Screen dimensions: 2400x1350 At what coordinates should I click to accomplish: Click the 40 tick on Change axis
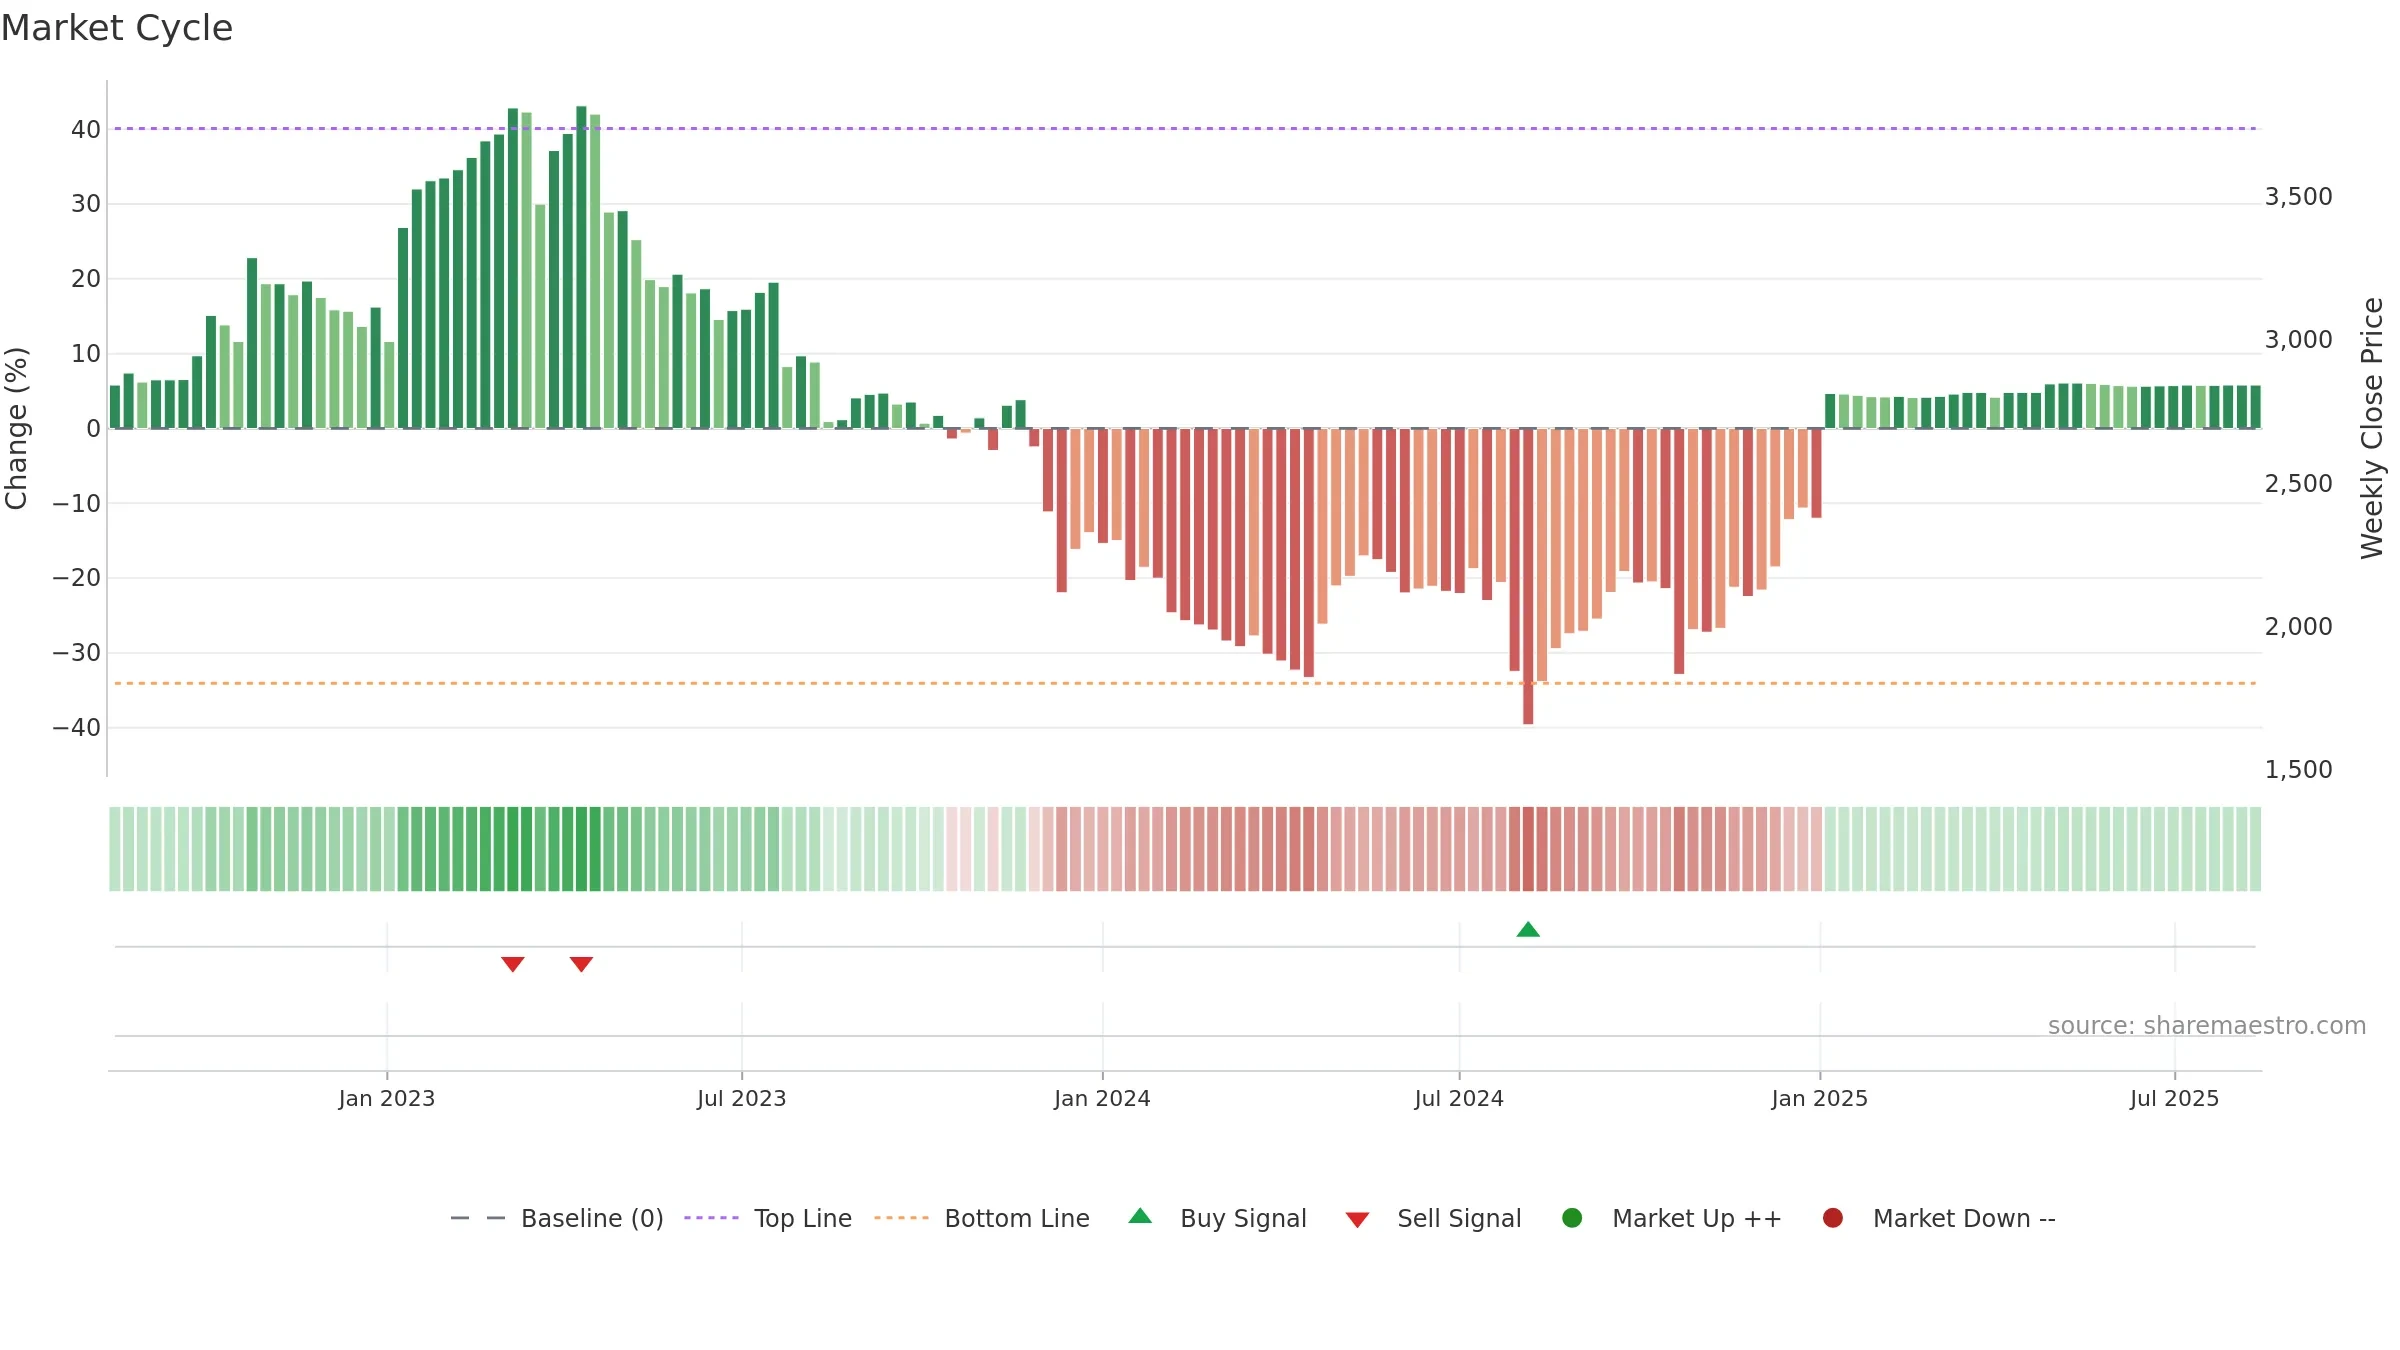86,130
